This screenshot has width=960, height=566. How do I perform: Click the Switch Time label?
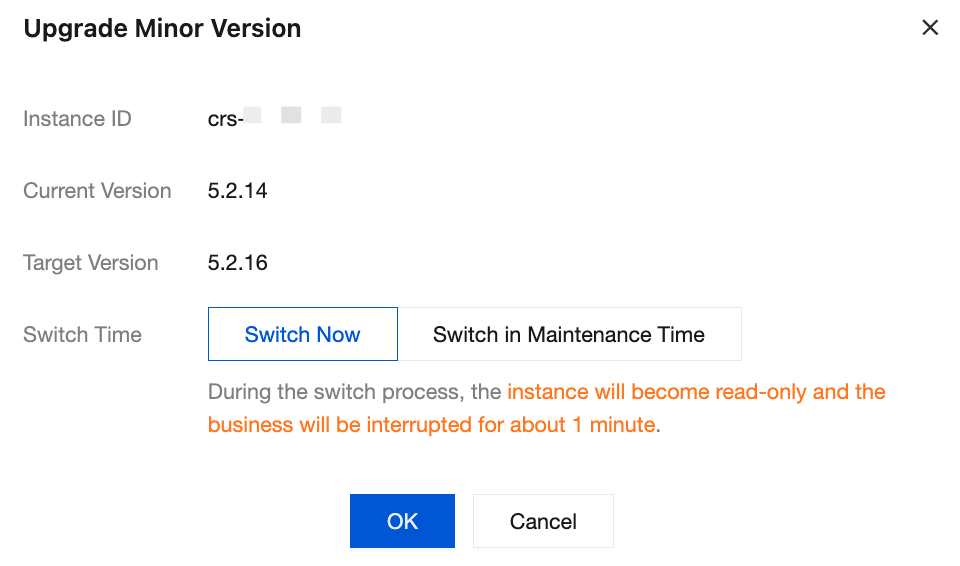82,334
